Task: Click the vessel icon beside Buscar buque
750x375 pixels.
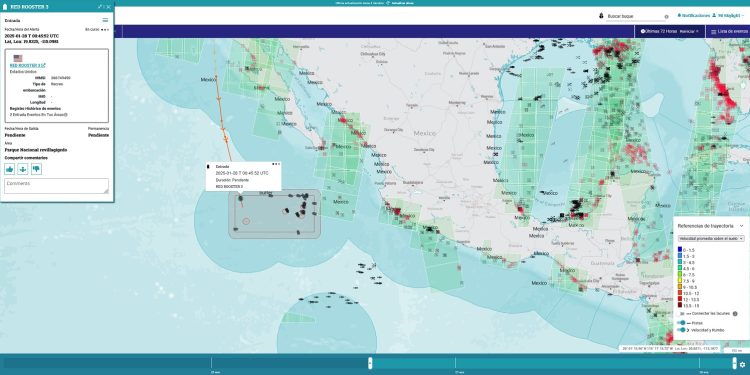Action: [601, 16]
